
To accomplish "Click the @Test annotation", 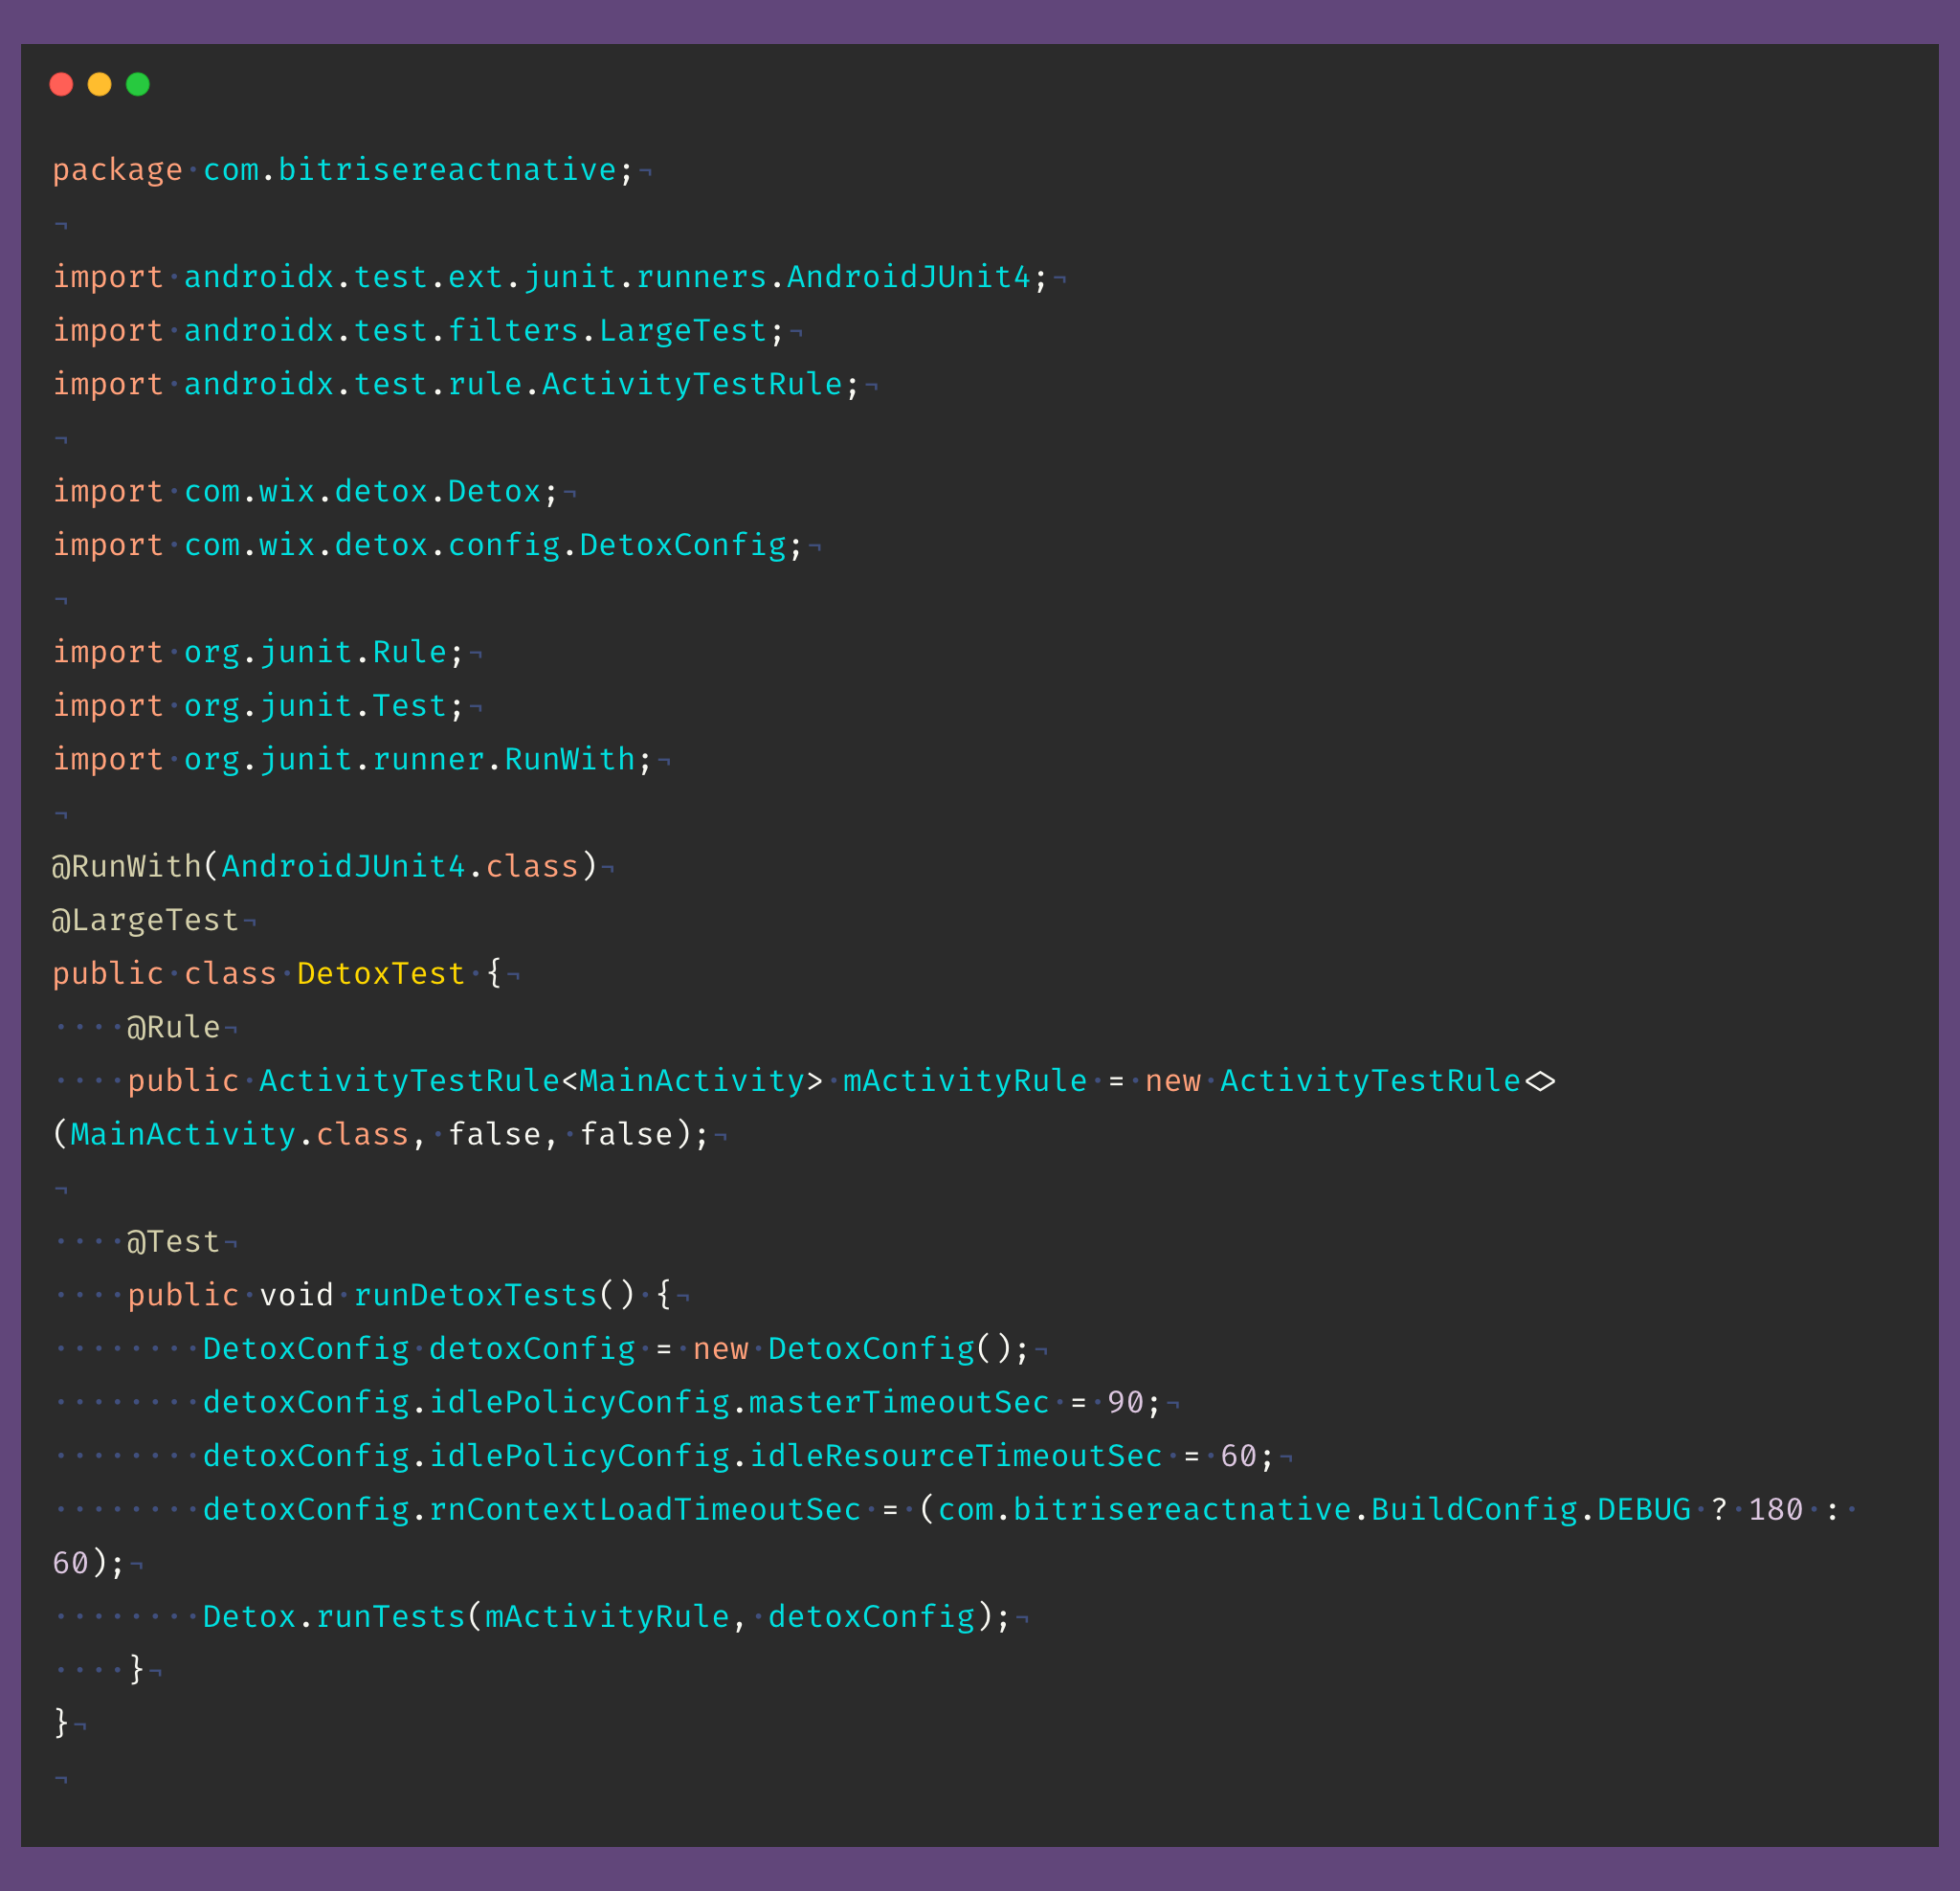I will (173, 1242).
